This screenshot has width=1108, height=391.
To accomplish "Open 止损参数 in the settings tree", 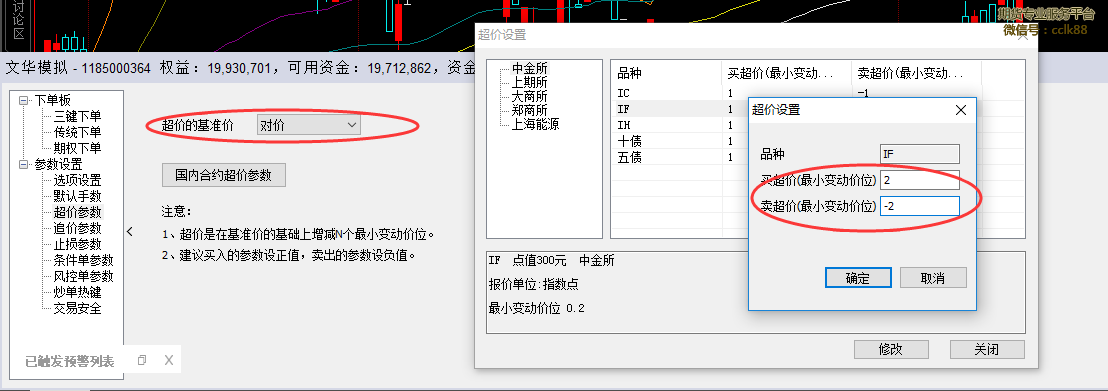I will click(x=77, y=245).
